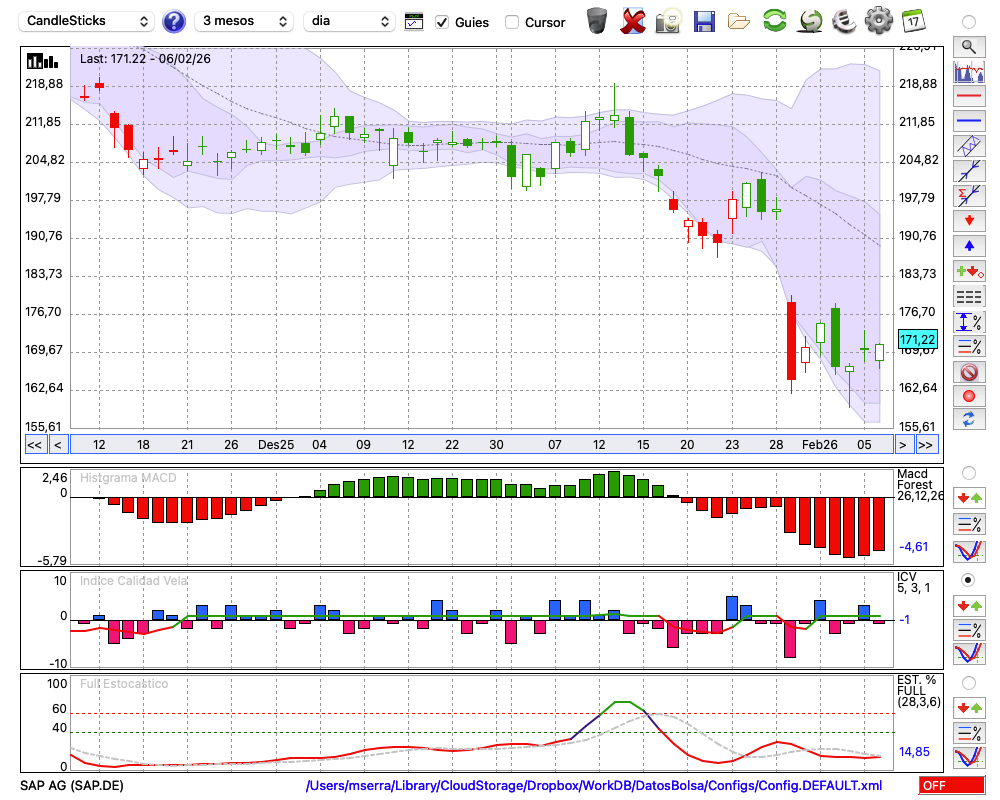
Task: Step back with single '<' button
Action: point(58,445)
